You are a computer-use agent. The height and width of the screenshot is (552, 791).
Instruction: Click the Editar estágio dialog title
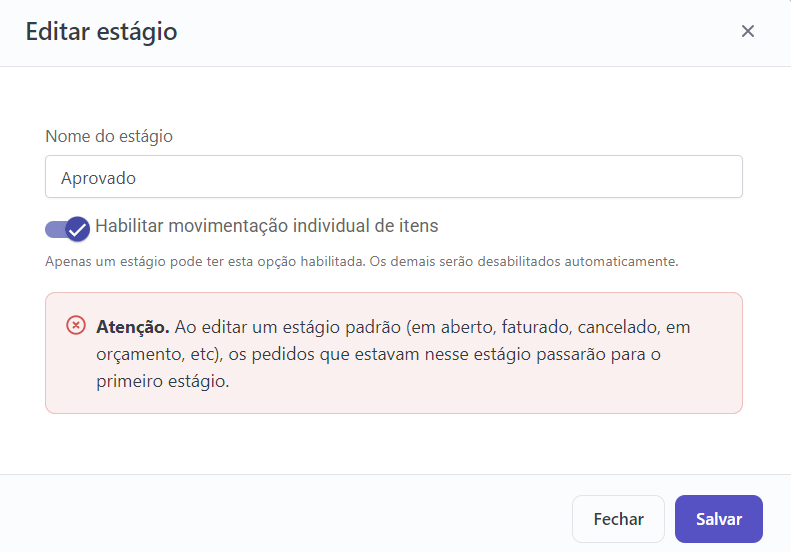pyautogui.click(x=101, y=32)
